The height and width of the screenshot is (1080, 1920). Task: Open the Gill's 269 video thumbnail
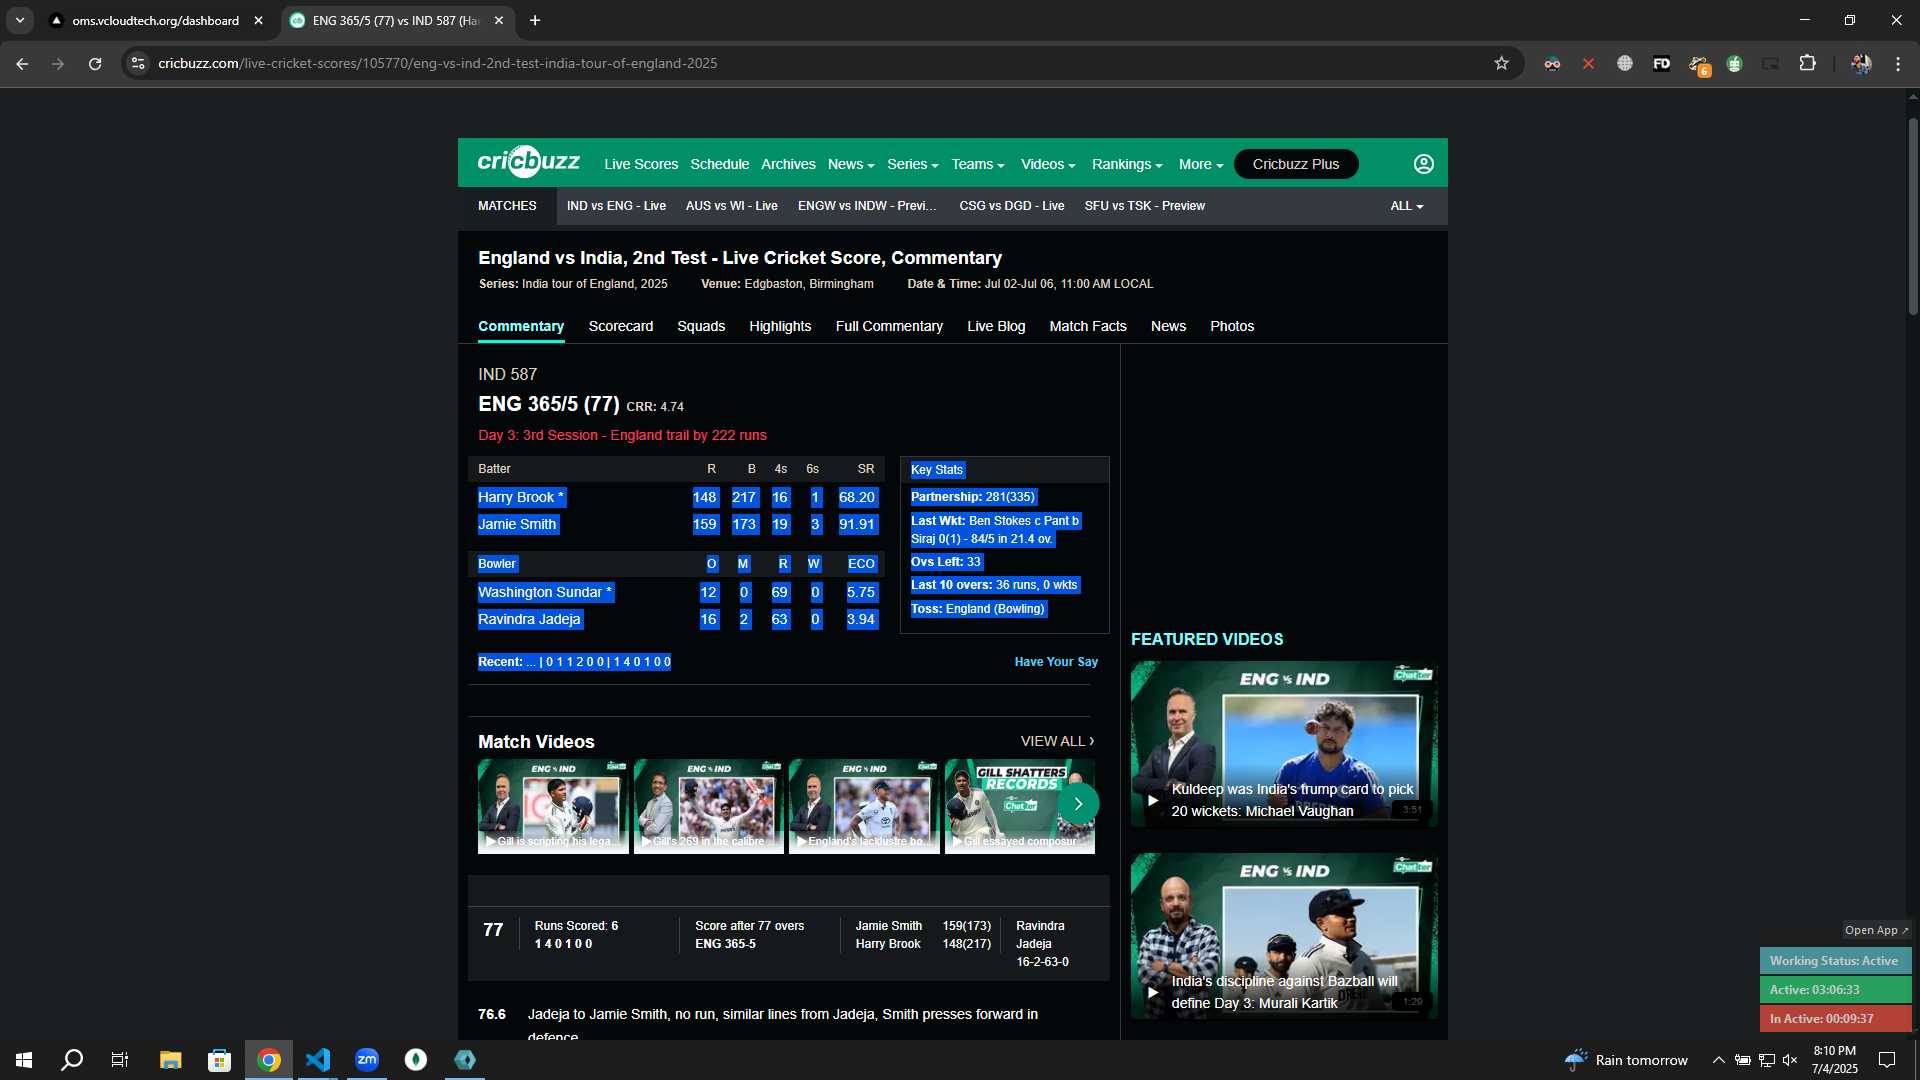coord(709,806)
